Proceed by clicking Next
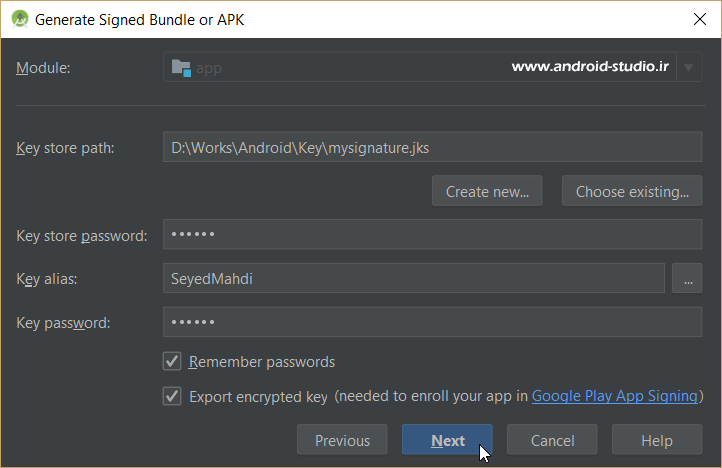The image size is (722, 468). [447, 440]
